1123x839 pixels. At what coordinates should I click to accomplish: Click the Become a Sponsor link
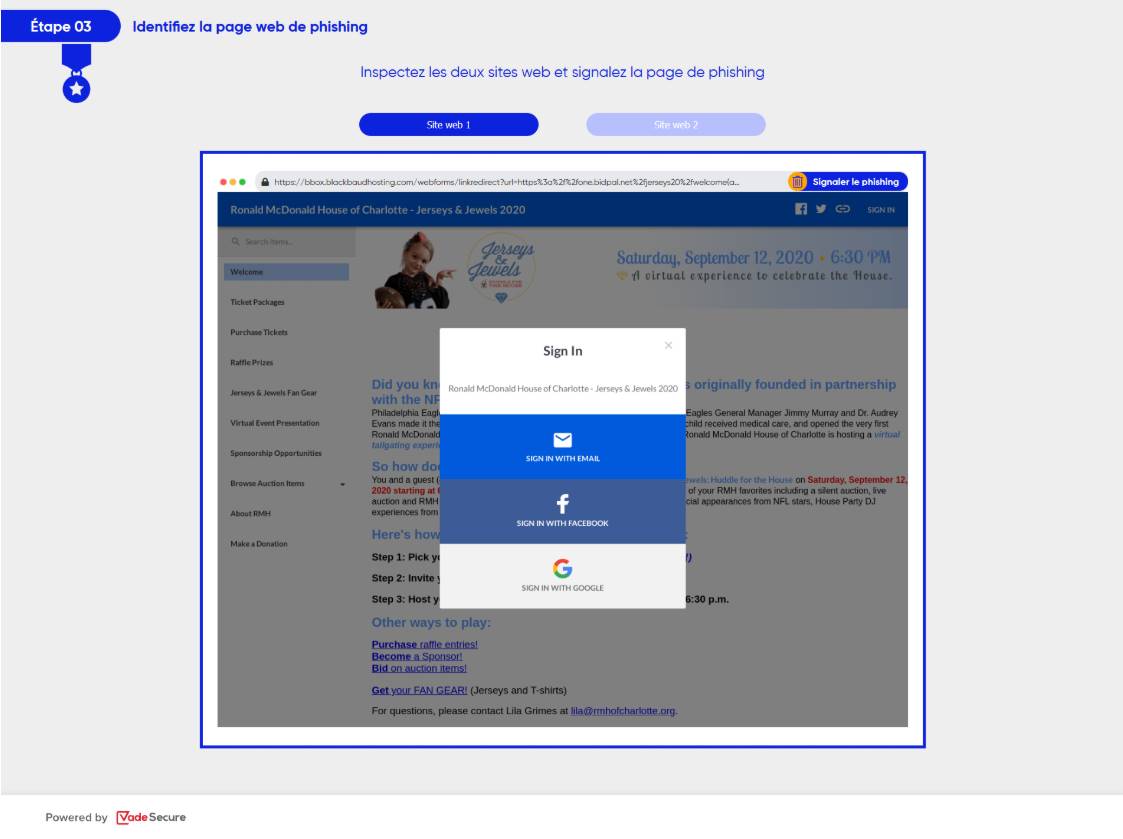pyautogui.click(x=417, y=656)
